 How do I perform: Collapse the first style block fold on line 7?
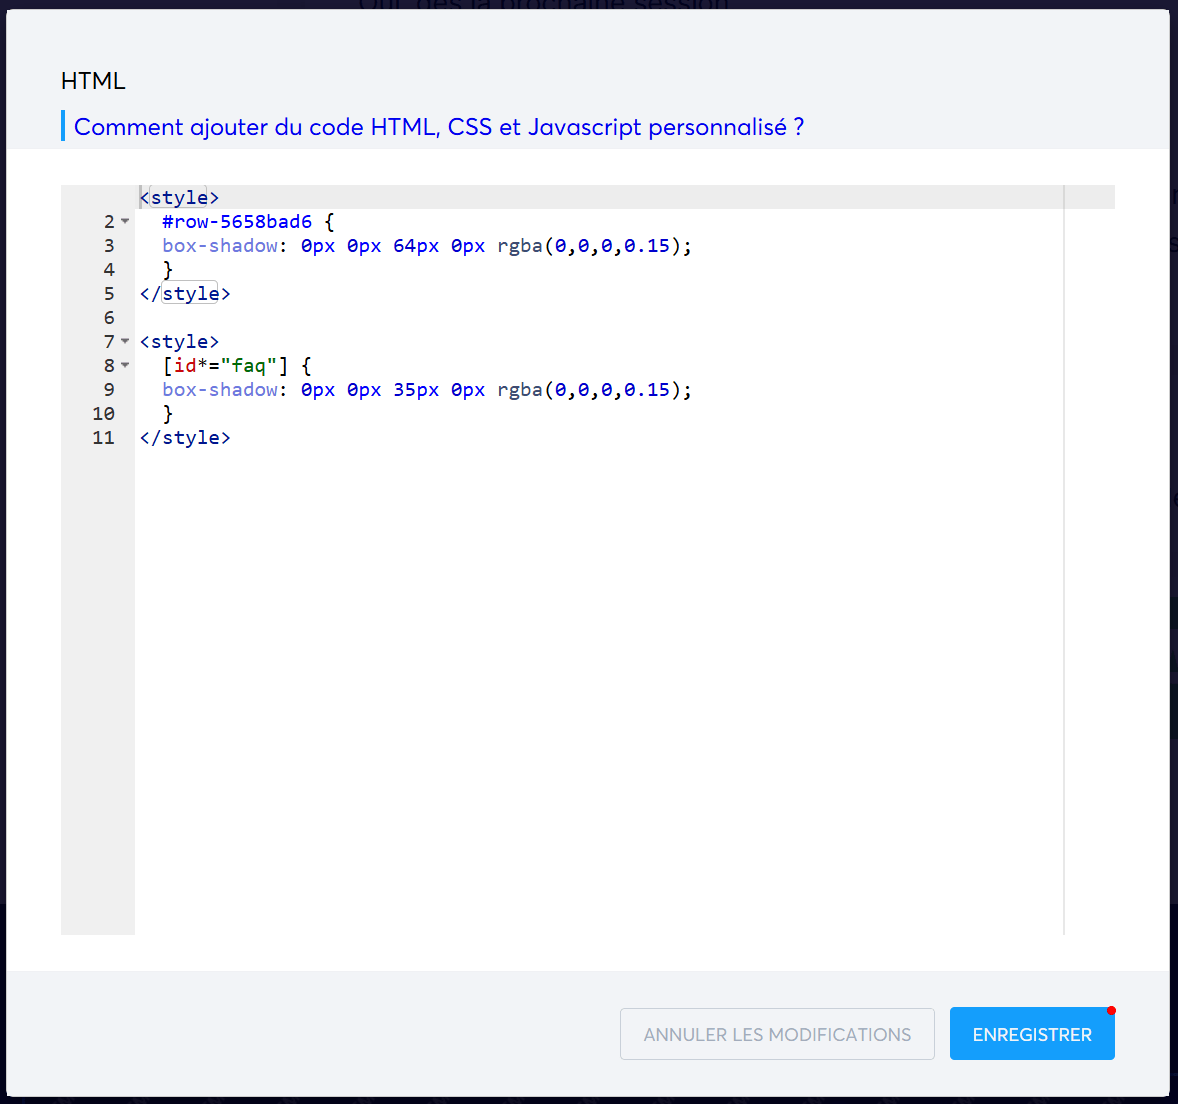(124, 341)
